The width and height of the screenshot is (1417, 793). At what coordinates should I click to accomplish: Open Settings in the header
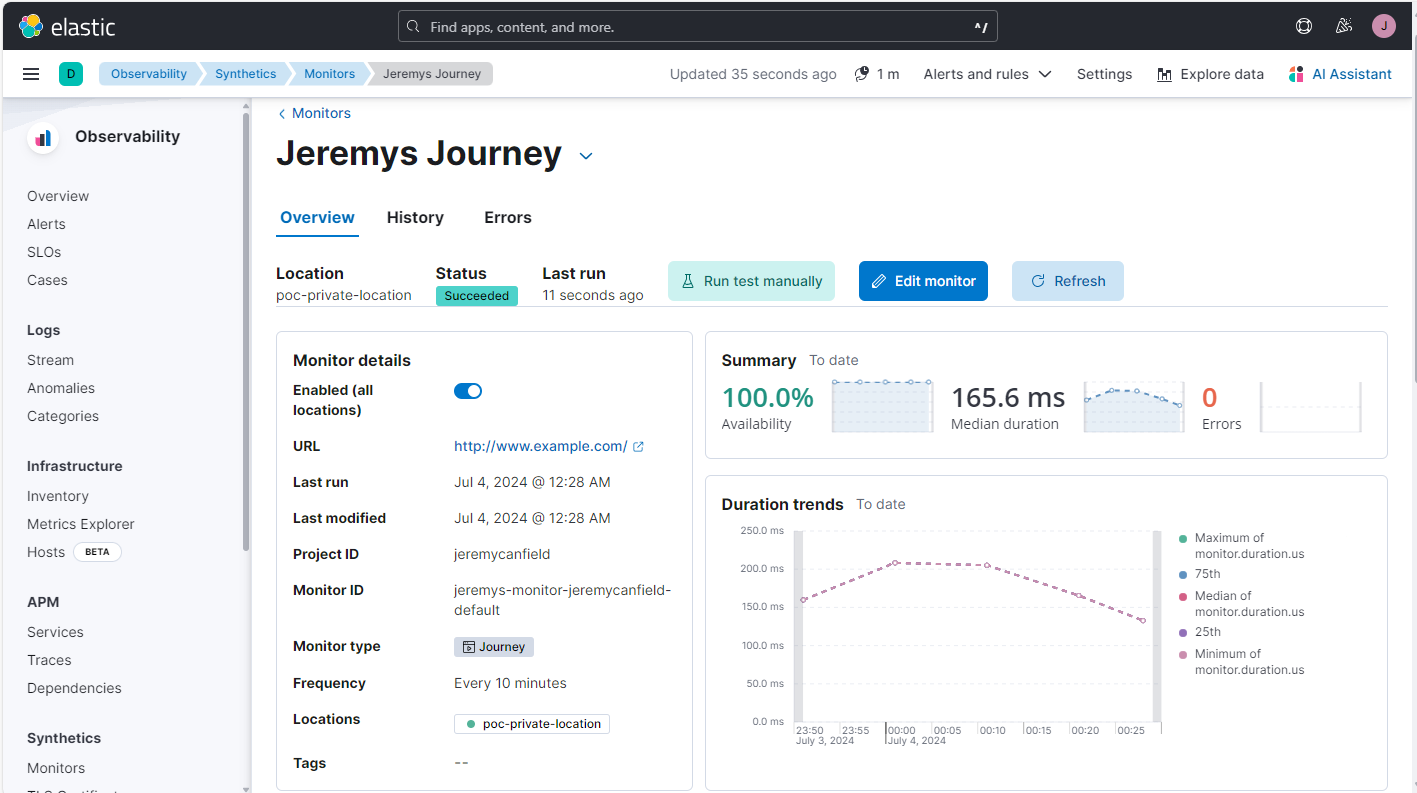(1104, 74)
